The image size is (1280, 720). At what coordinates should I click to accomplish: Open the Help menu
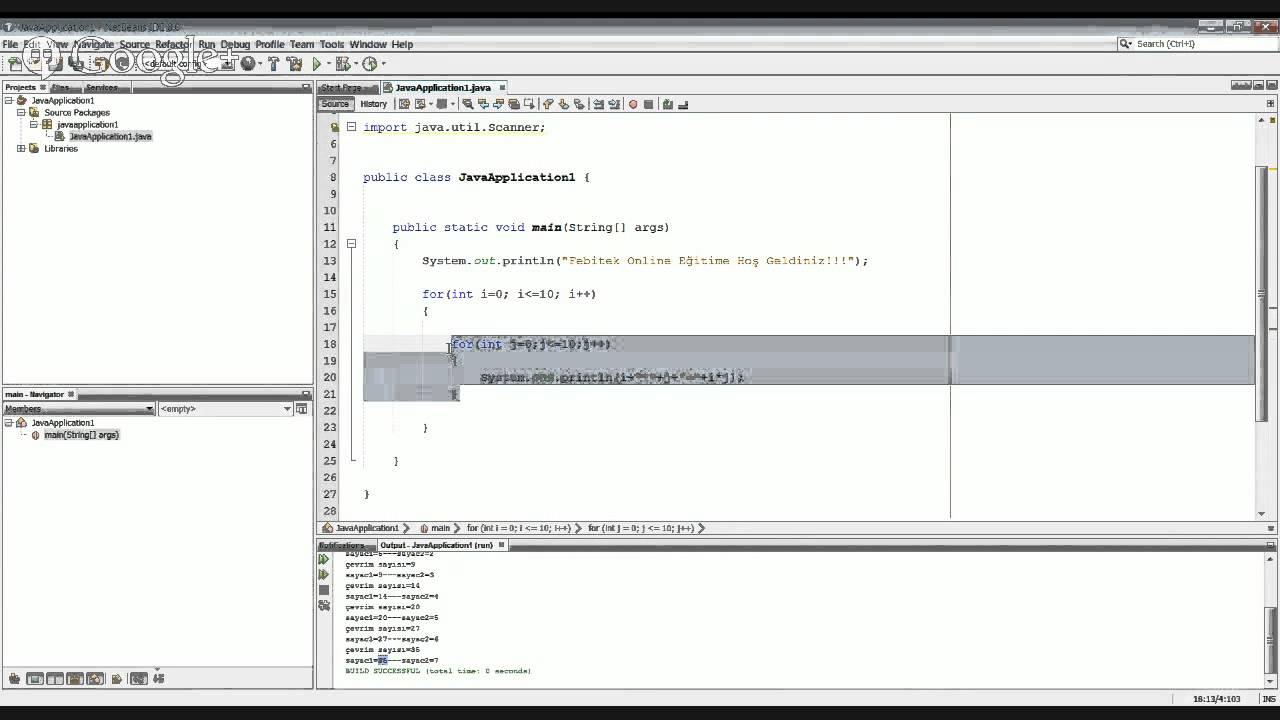tap(402, 44)
